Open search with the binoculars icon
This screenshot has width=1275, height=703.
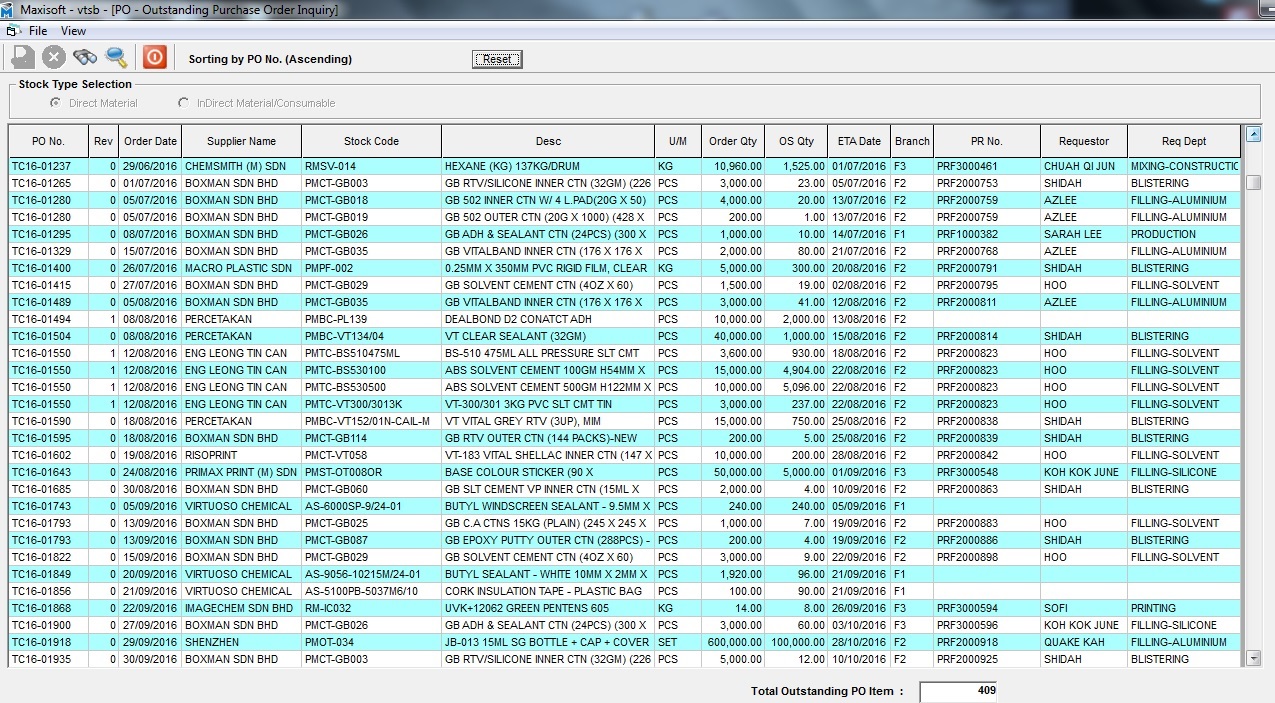pyautogui.click(x=85, y=57)
